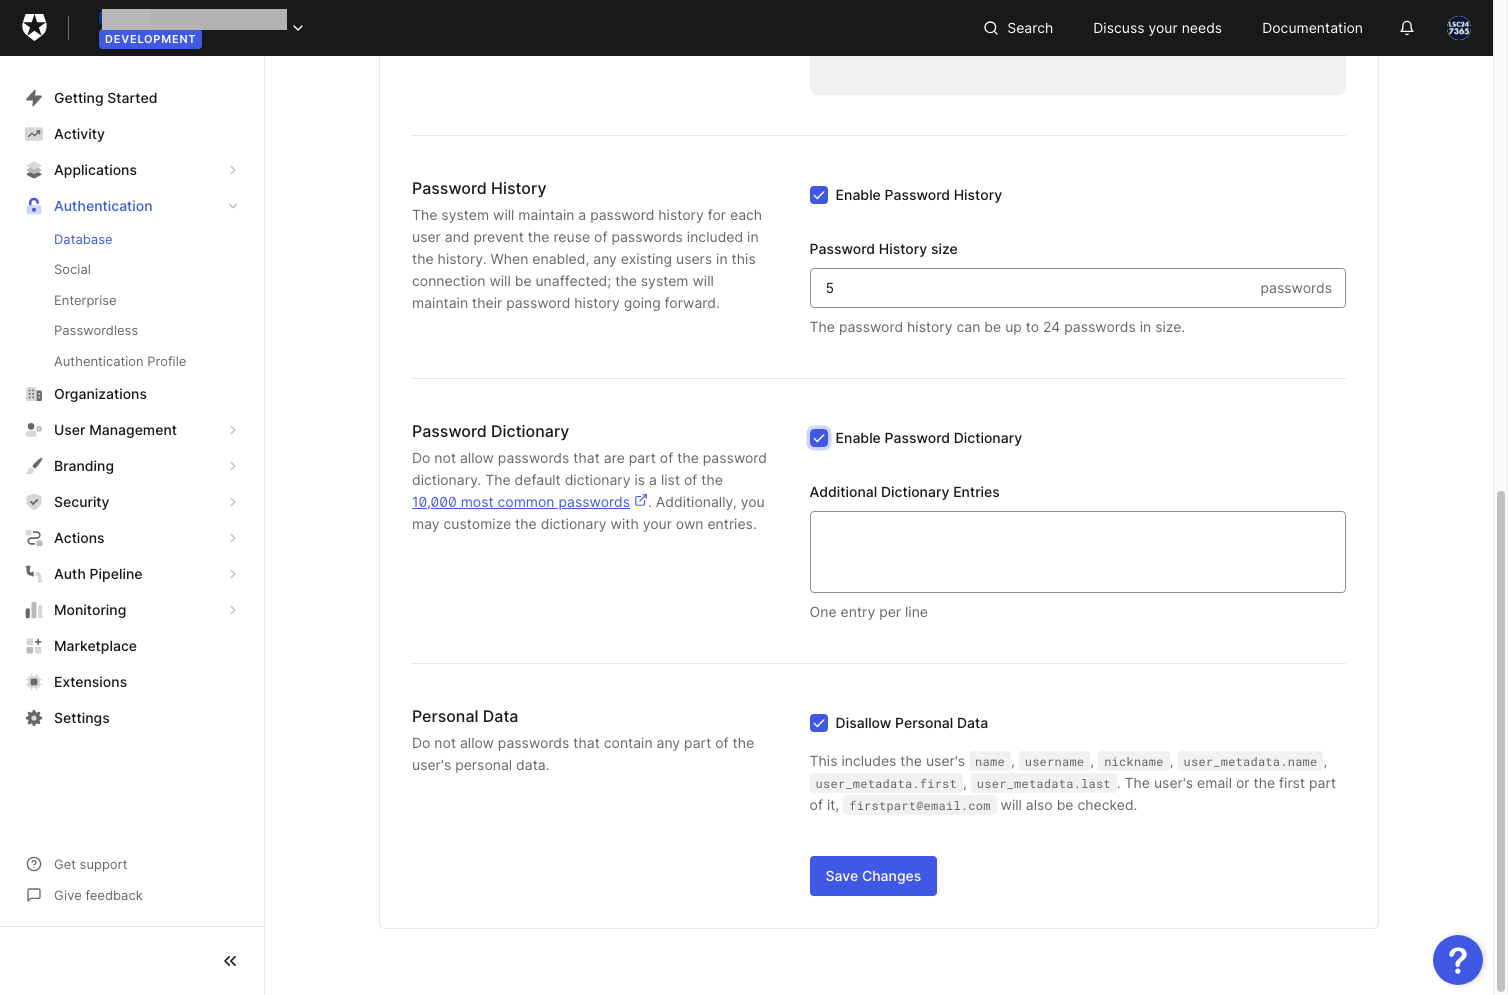Click the Organizations building icon

click(34, 394)
